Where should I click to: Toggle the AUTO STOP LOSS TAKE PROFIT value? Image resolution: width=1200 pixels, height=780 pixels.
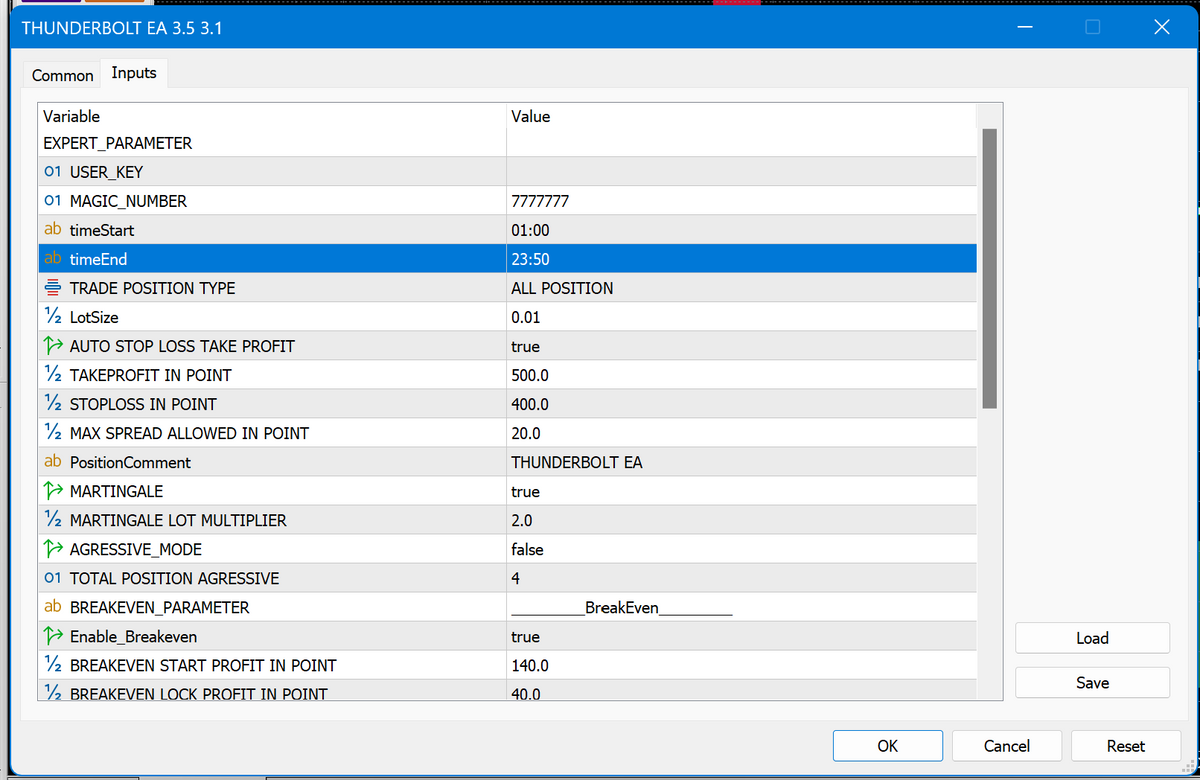point(740,346)
